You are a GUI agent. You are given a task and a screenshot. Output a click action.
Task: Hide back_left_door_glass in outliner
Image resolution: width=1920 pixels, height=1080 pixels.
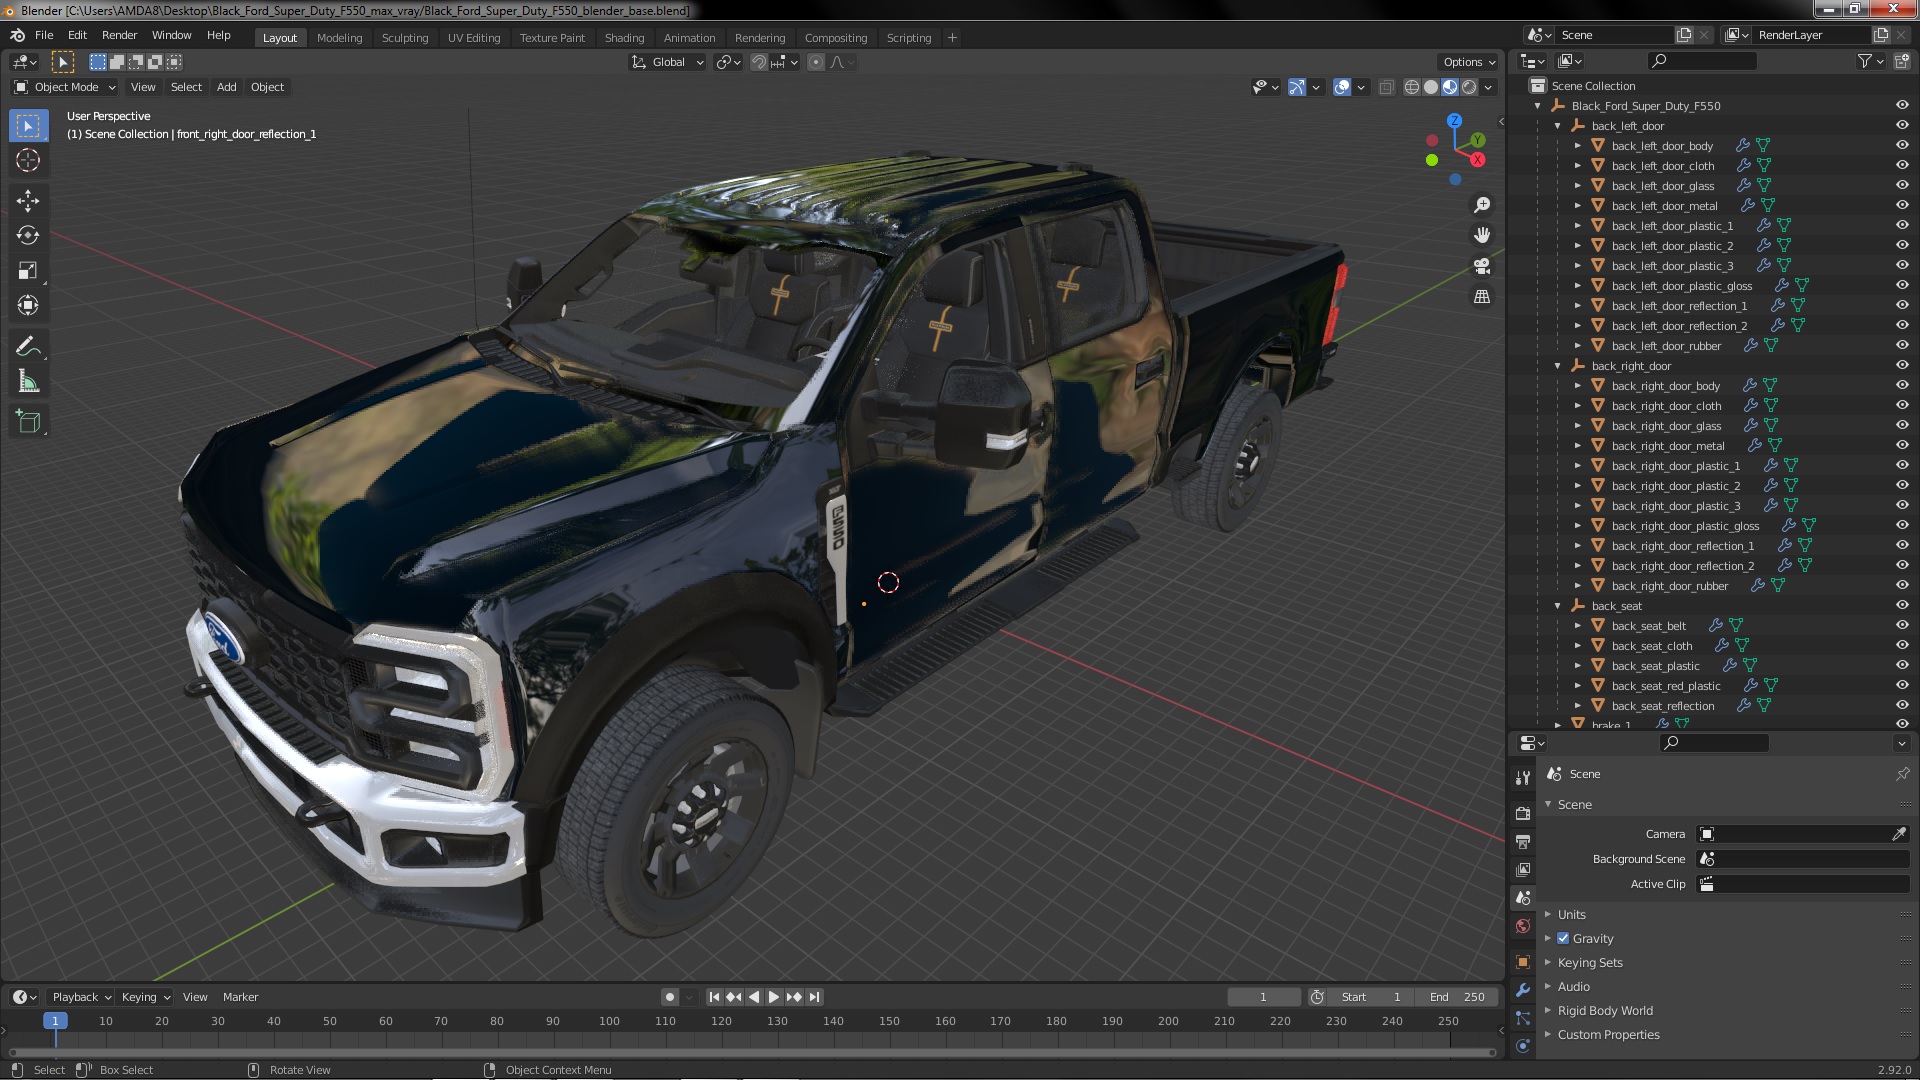(x=1902, y=186)
